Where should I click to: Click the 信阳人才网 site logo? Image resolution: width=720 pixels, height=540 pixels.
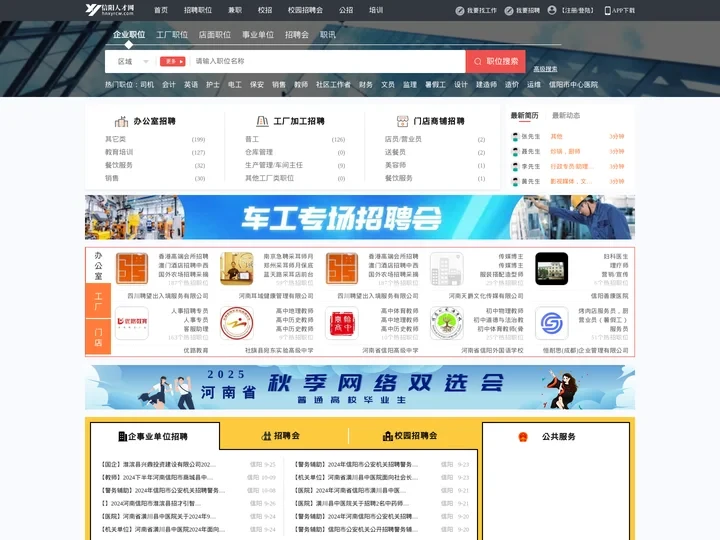[x=110, y=10]
